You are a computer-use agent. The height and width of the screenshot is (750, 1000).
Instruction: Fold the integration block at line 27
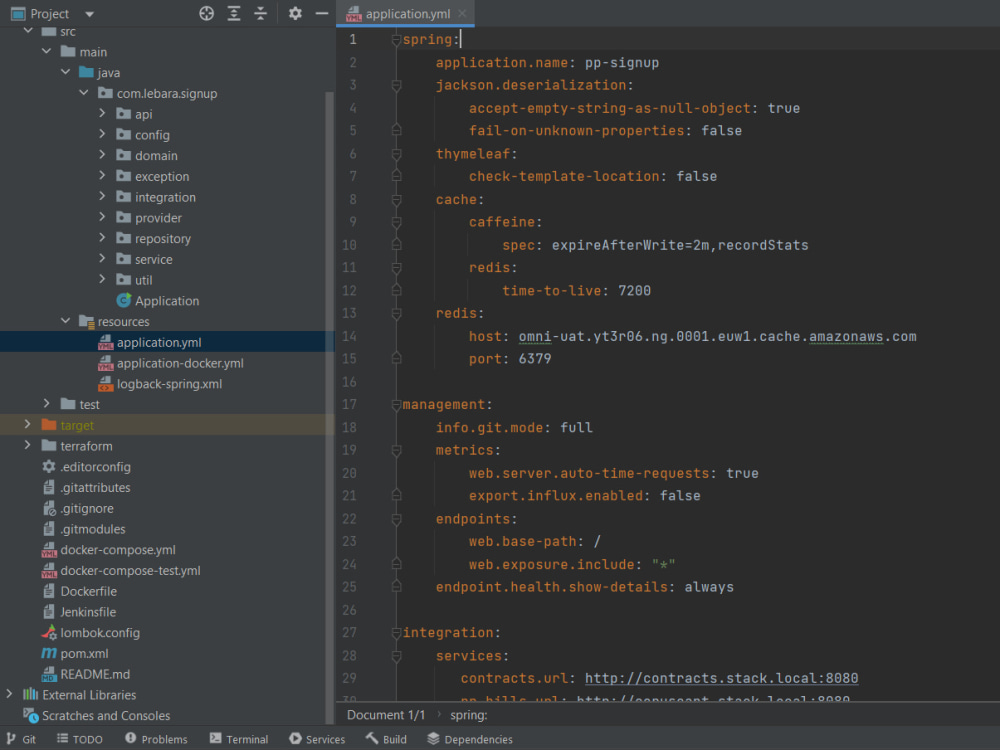396,633
